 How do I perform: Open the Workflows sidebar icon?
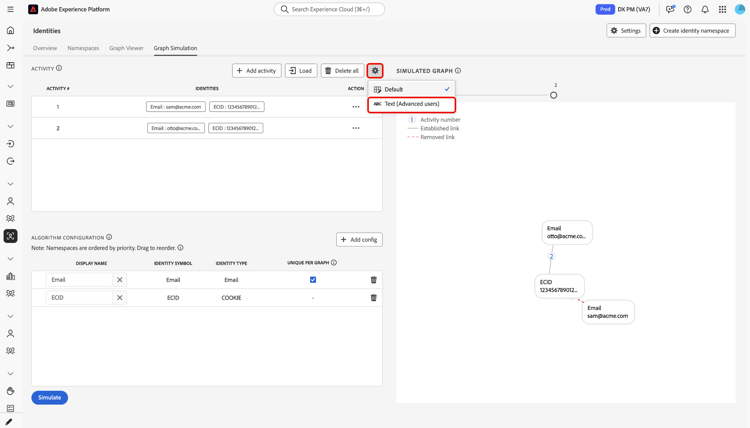[11, 48]
